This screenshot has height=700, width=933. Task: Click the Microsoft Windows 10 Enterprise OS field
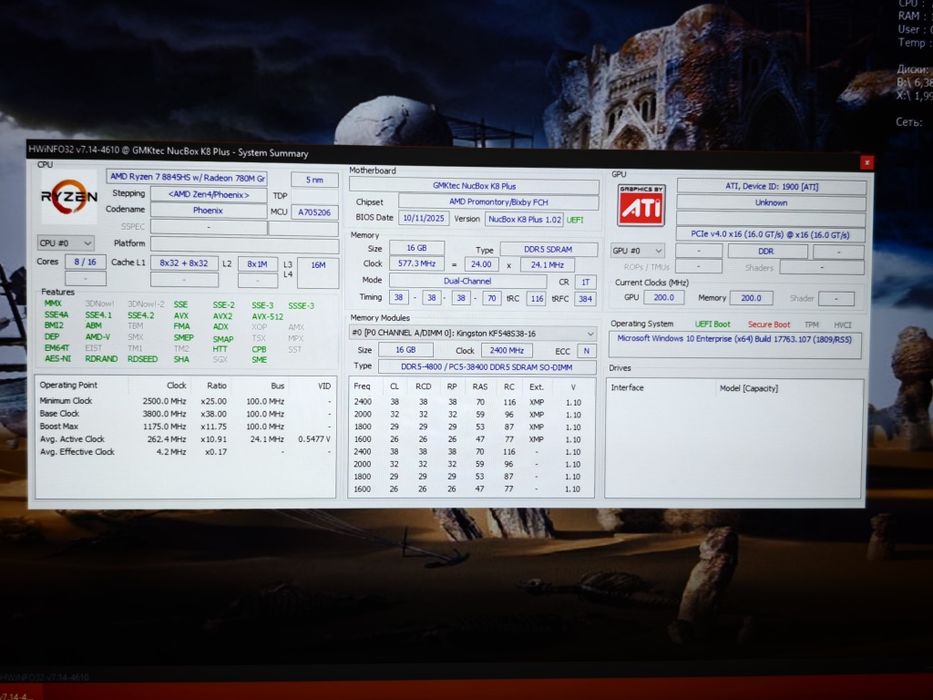tap(735, 345)
